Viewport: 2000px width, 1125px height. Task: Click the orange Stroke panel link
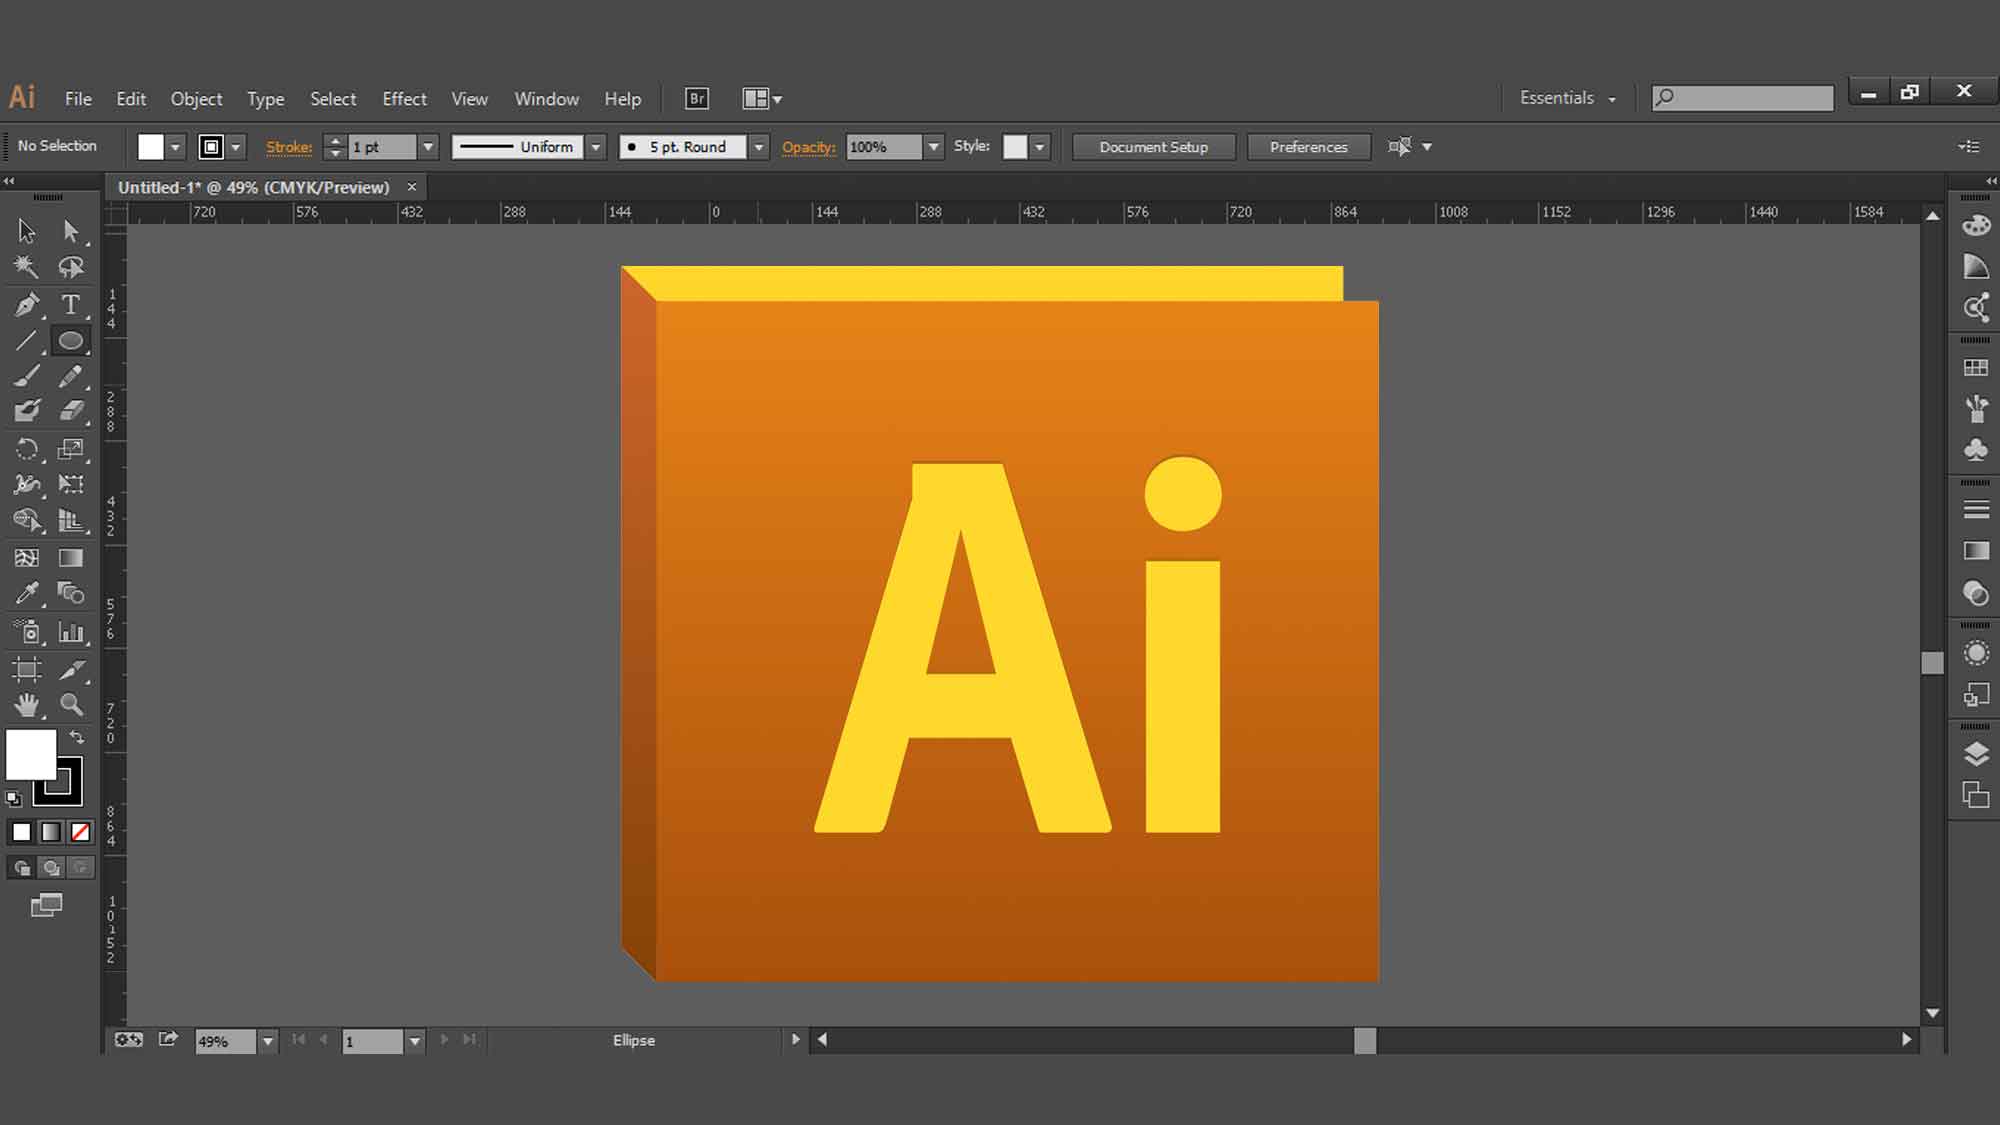pyautogui.click(x=289, y=147)
